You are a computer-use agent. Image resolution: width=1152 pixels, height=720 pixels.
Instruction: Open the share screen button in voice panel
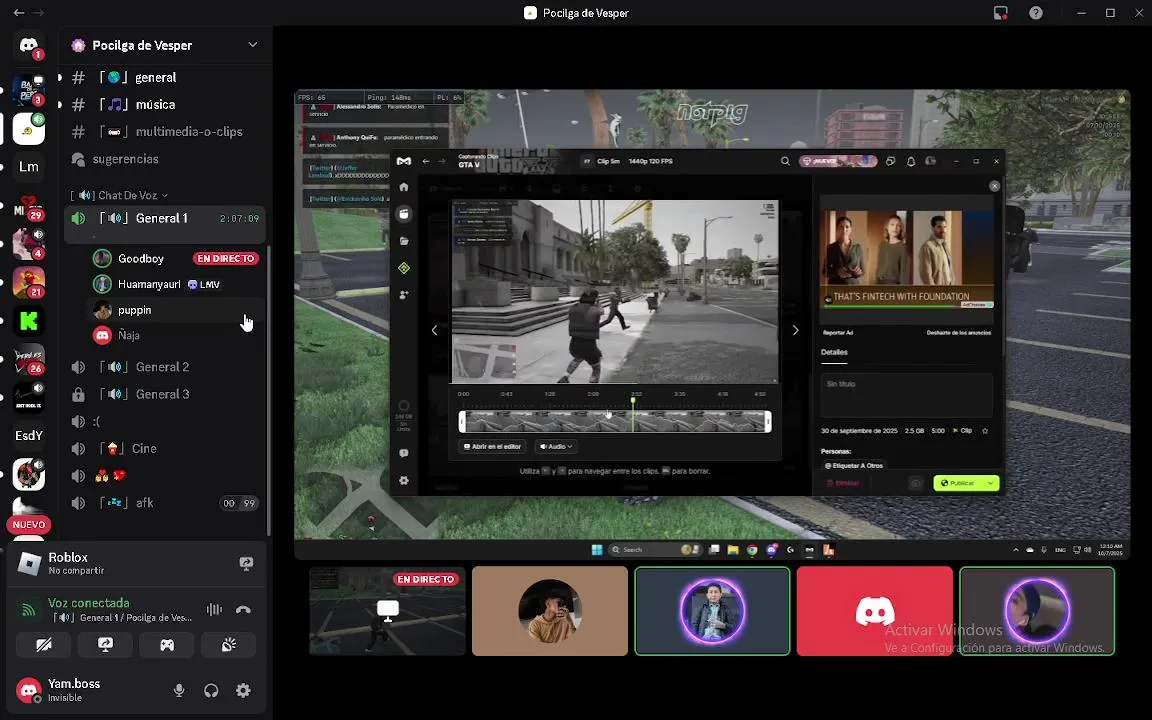[x=105, y=645]
